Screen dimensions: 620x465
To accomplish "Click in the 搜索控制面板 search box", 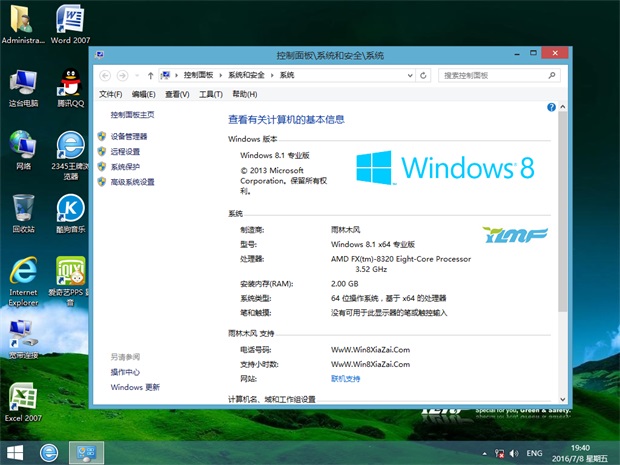I will (490, 75).
